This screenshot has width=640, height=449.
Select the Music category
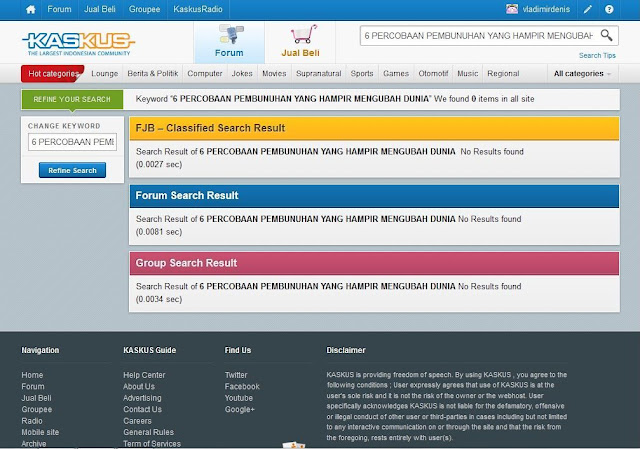click(468, 74)
